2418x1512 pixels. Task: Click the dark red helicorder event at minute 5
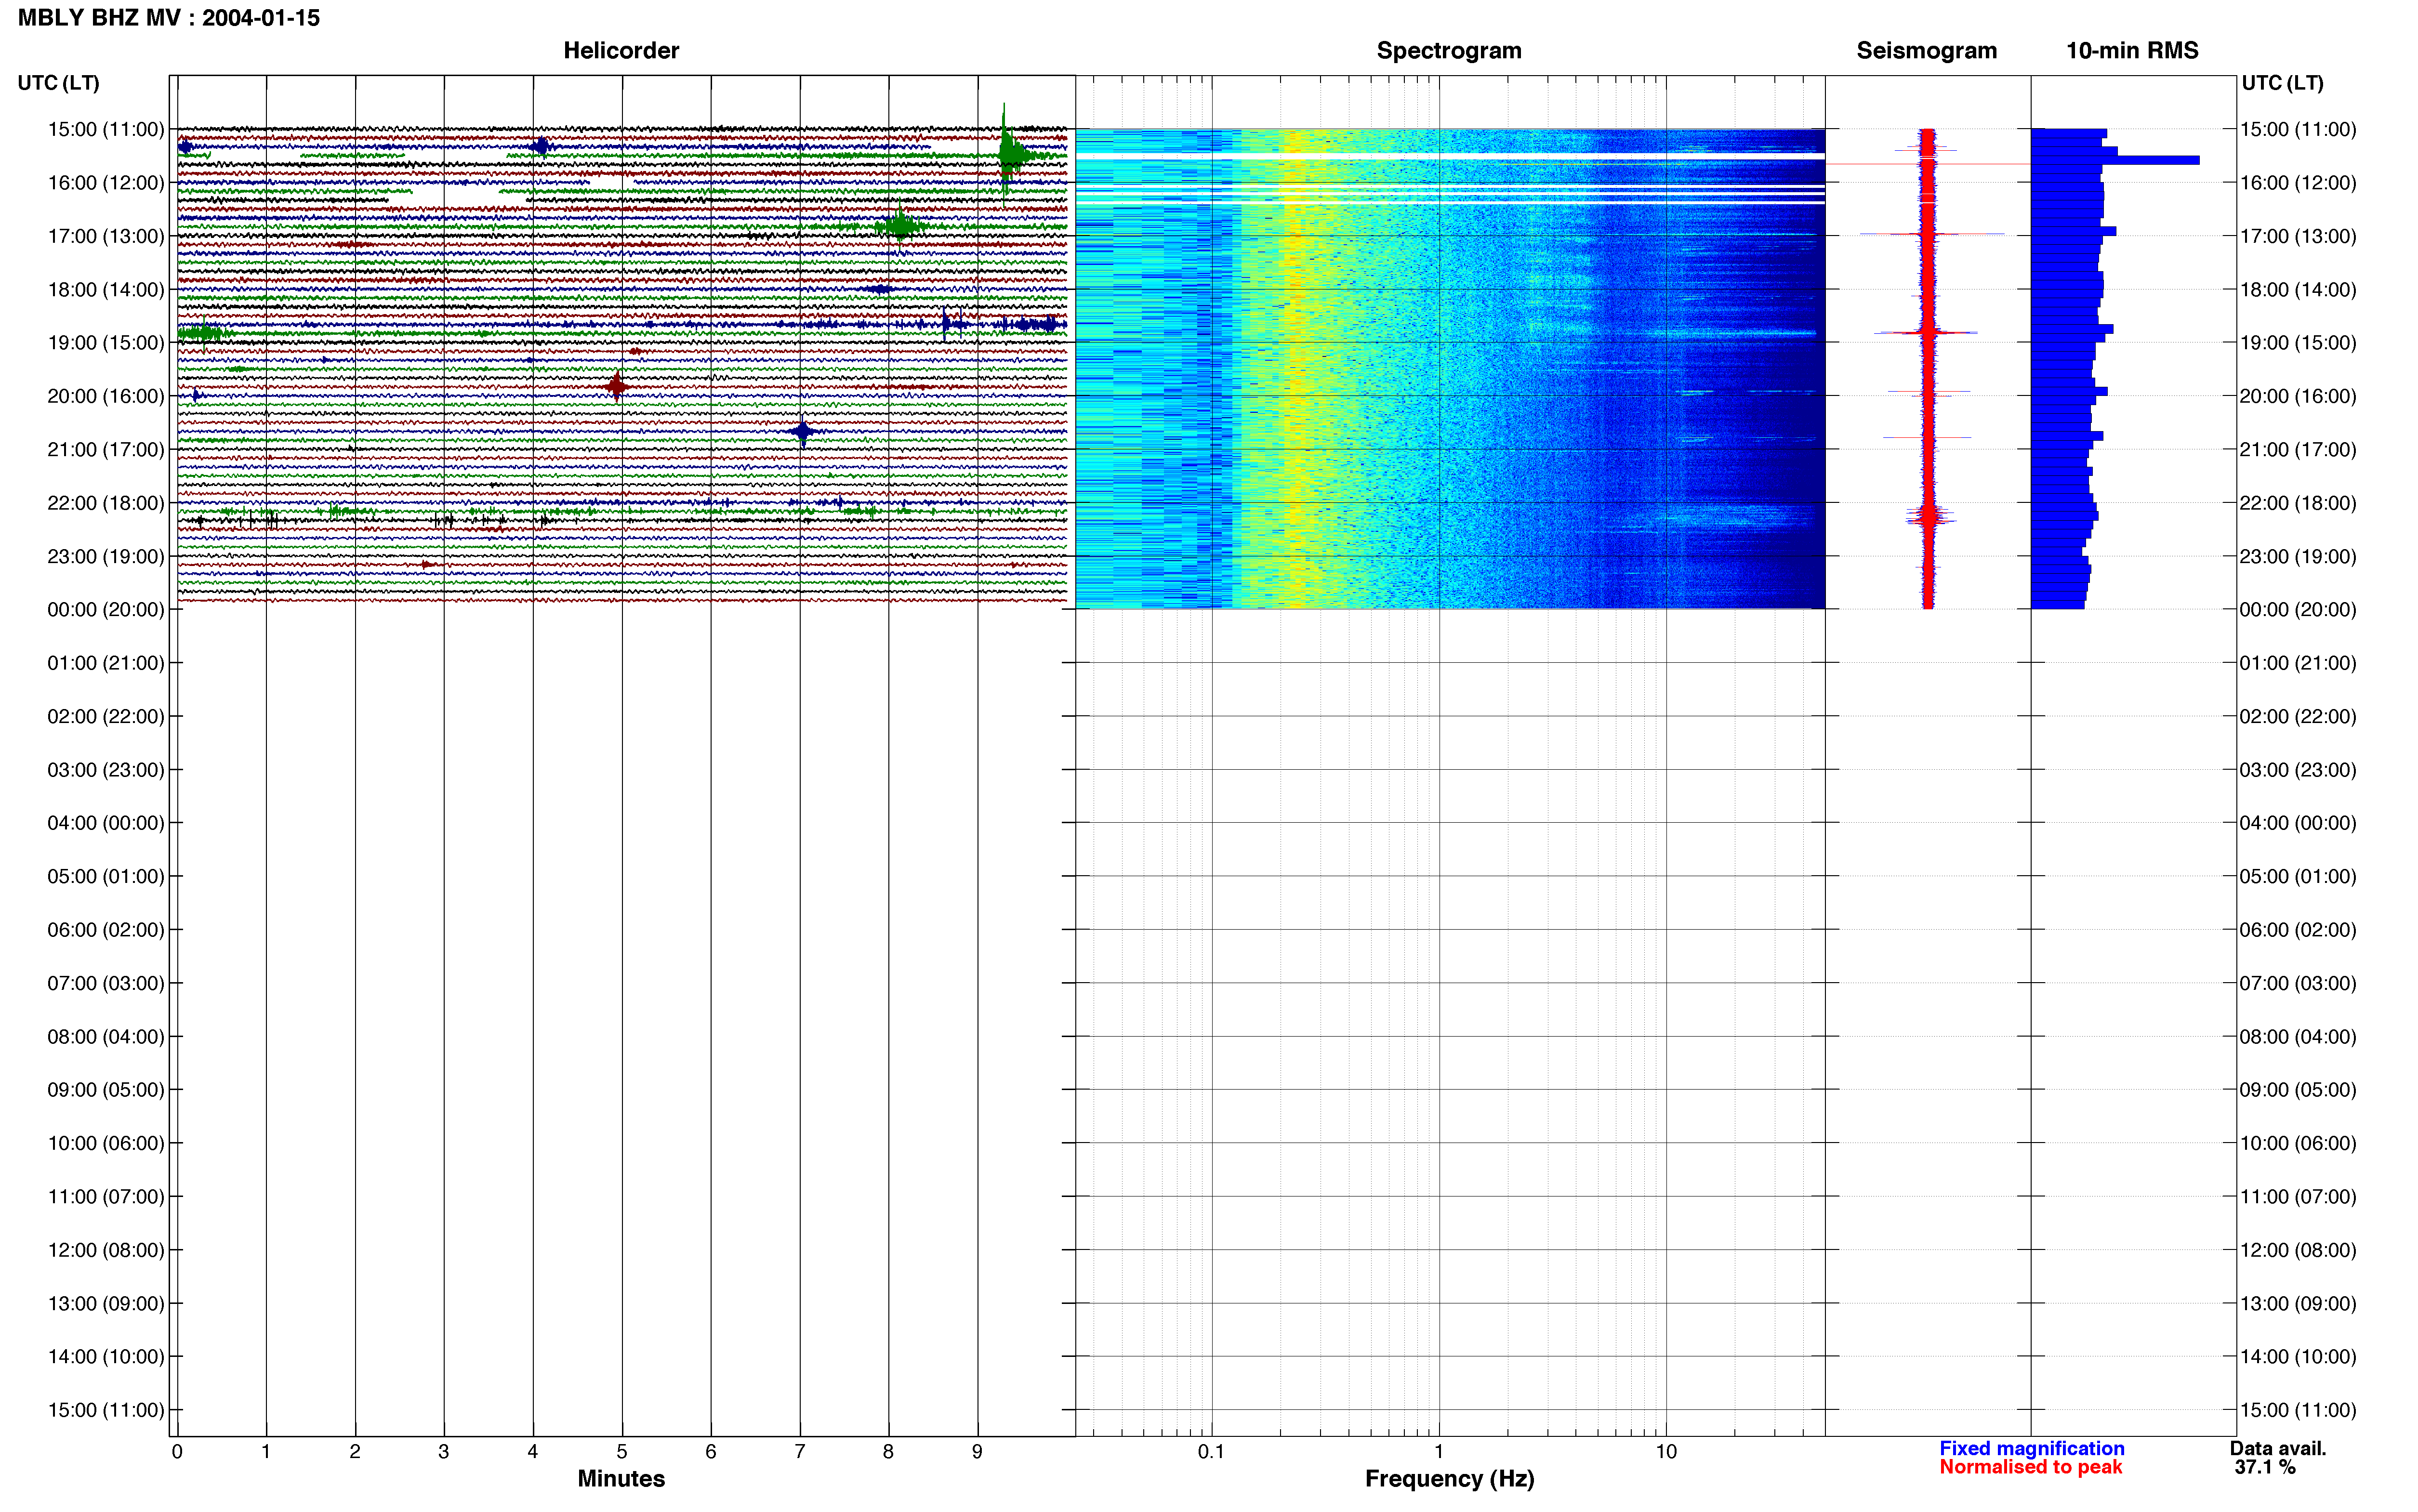[x=616, y=386]
